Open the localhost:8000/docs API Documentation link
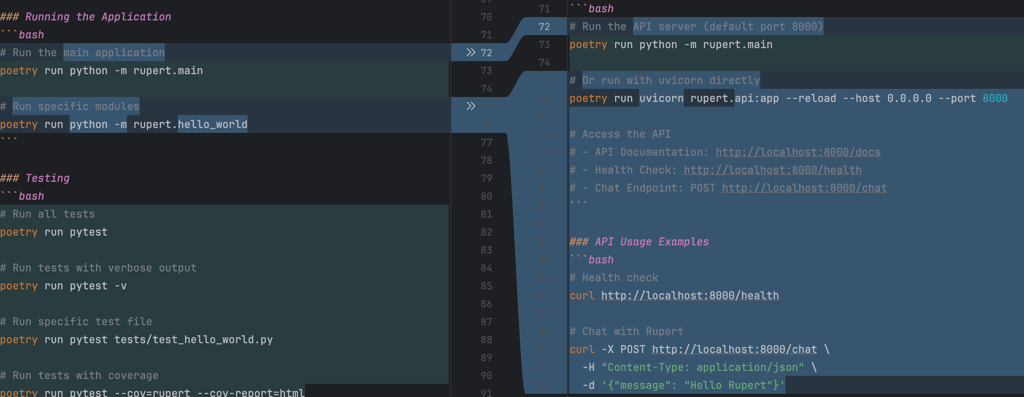The image size is (1024, 397). tap(797, 152)
